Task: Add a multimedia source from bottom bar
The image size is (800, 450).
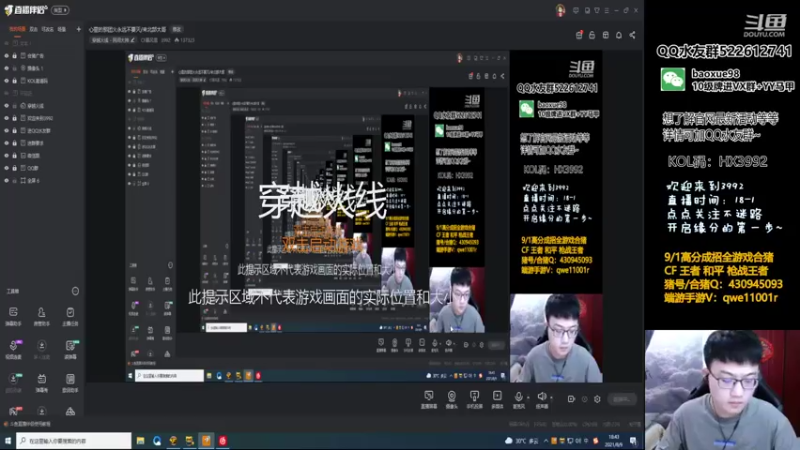Action: click(x=497, y=399)
